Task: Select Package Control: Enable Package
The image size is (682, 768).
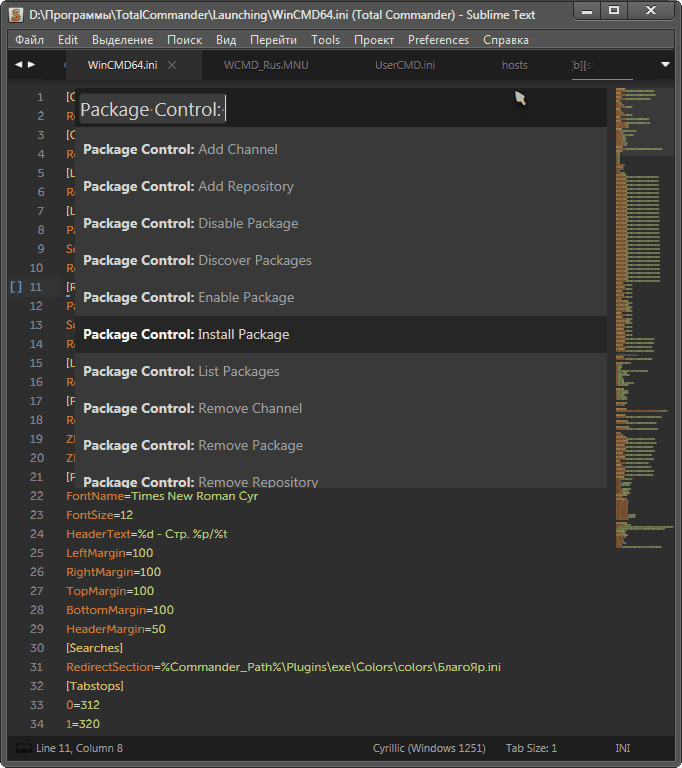Action: (341, 297)
